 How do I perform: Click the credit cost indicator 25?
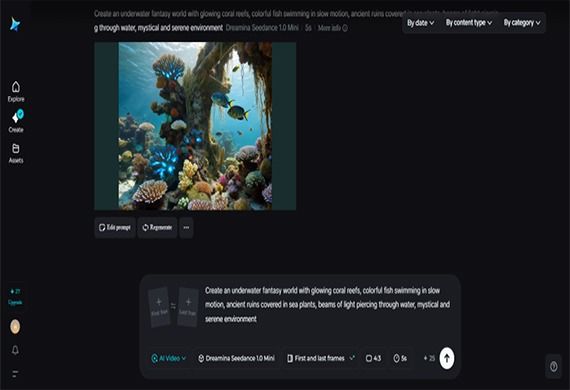[x=429, y=358]
